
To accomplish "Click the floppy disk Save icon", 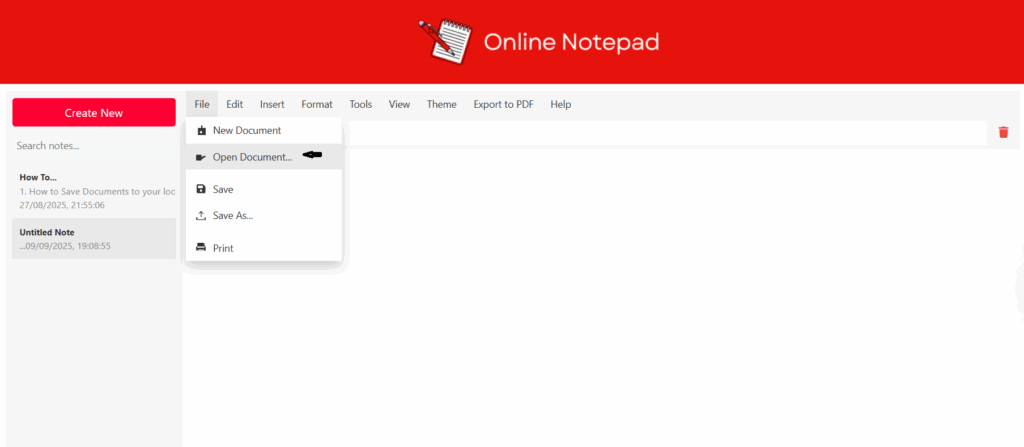I will (x=201, y=189).
